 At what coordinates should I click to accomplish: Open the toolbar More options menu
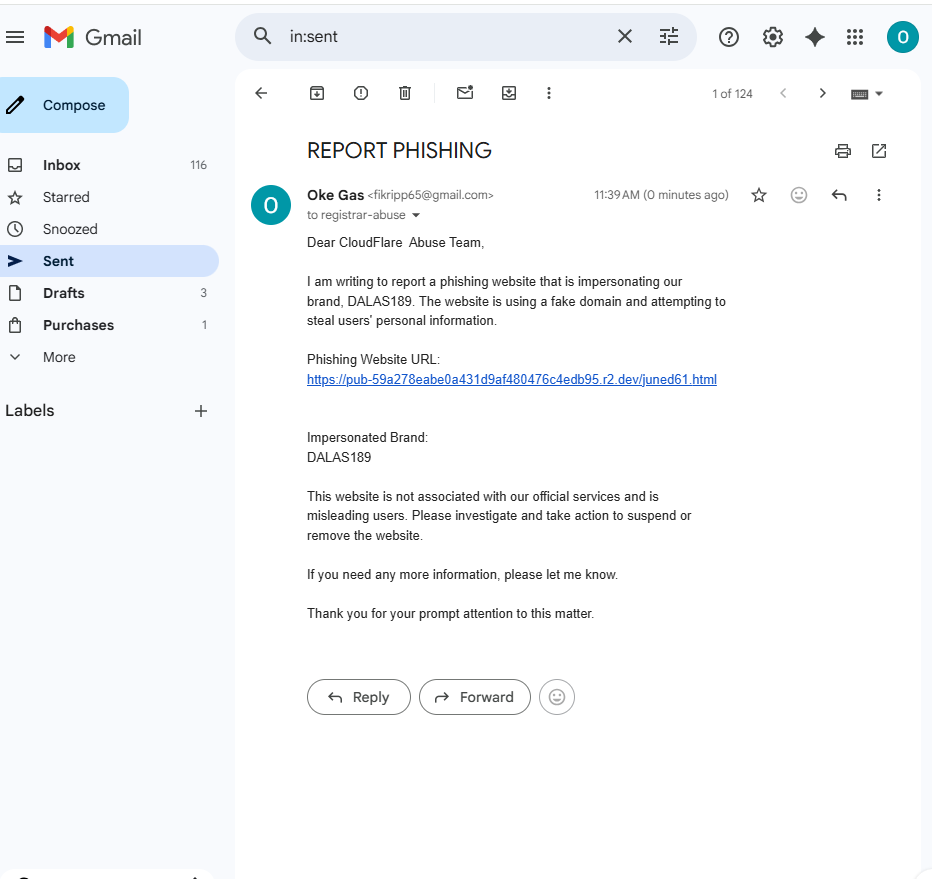point(549,93)
